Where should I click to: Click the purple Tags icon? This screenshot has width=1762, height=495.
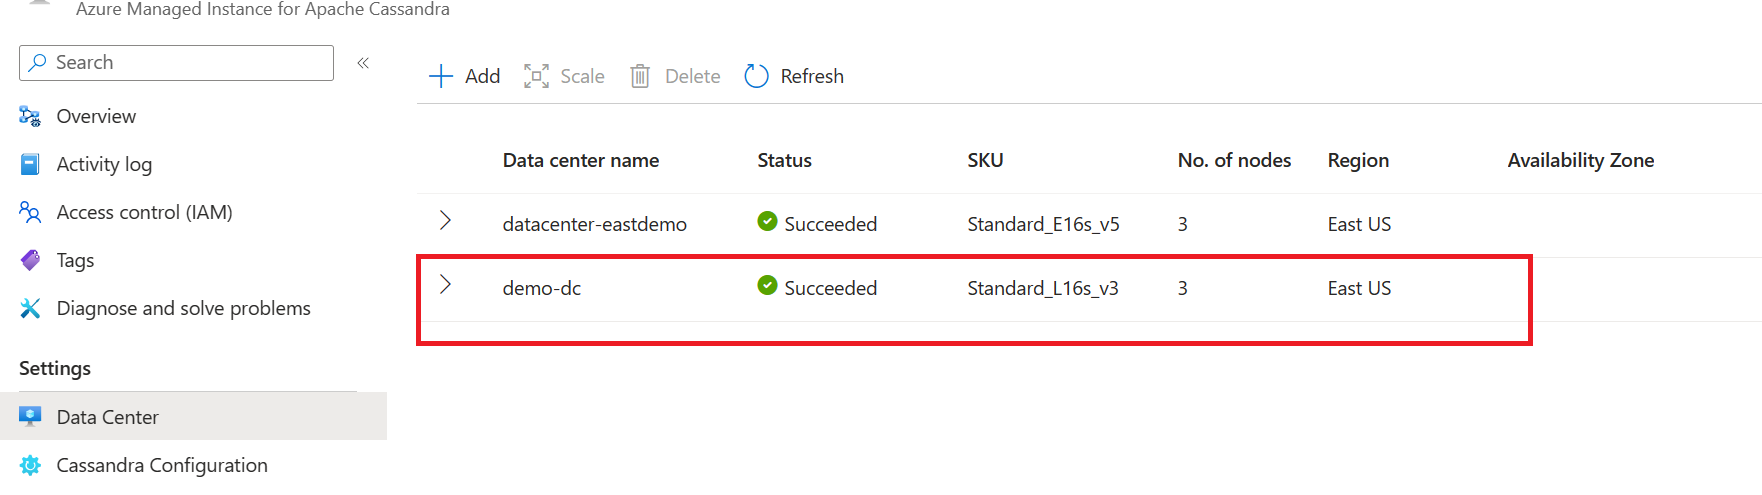click(30, 260)
